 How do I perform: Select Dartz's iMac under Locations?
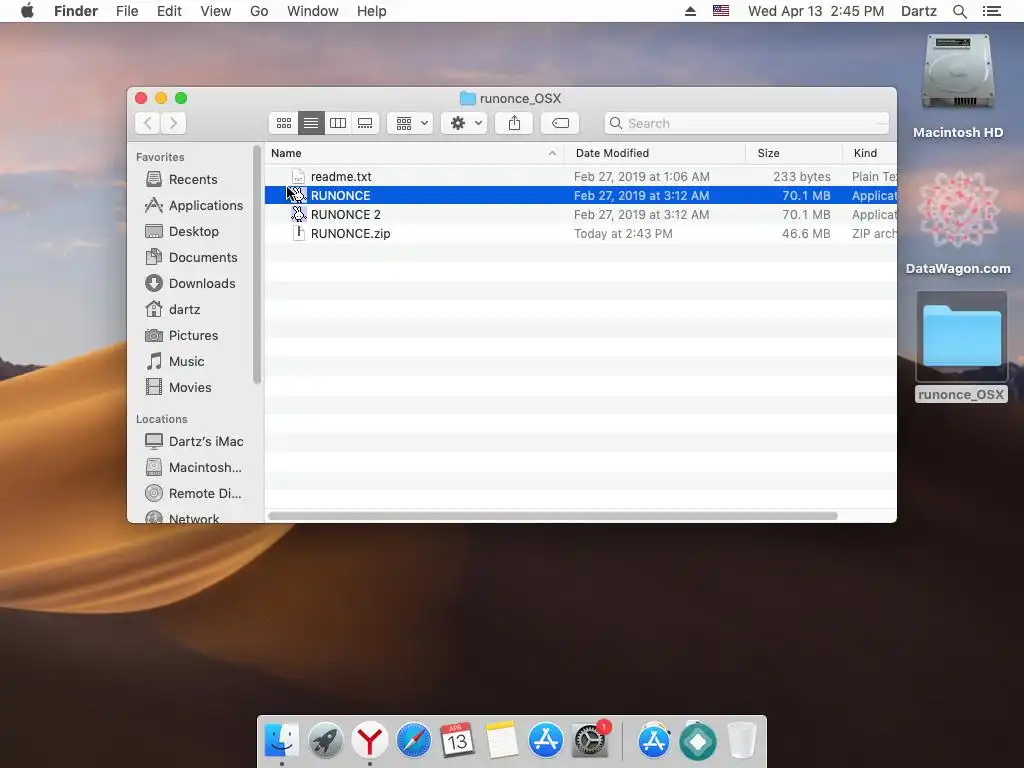click(194, 441)
